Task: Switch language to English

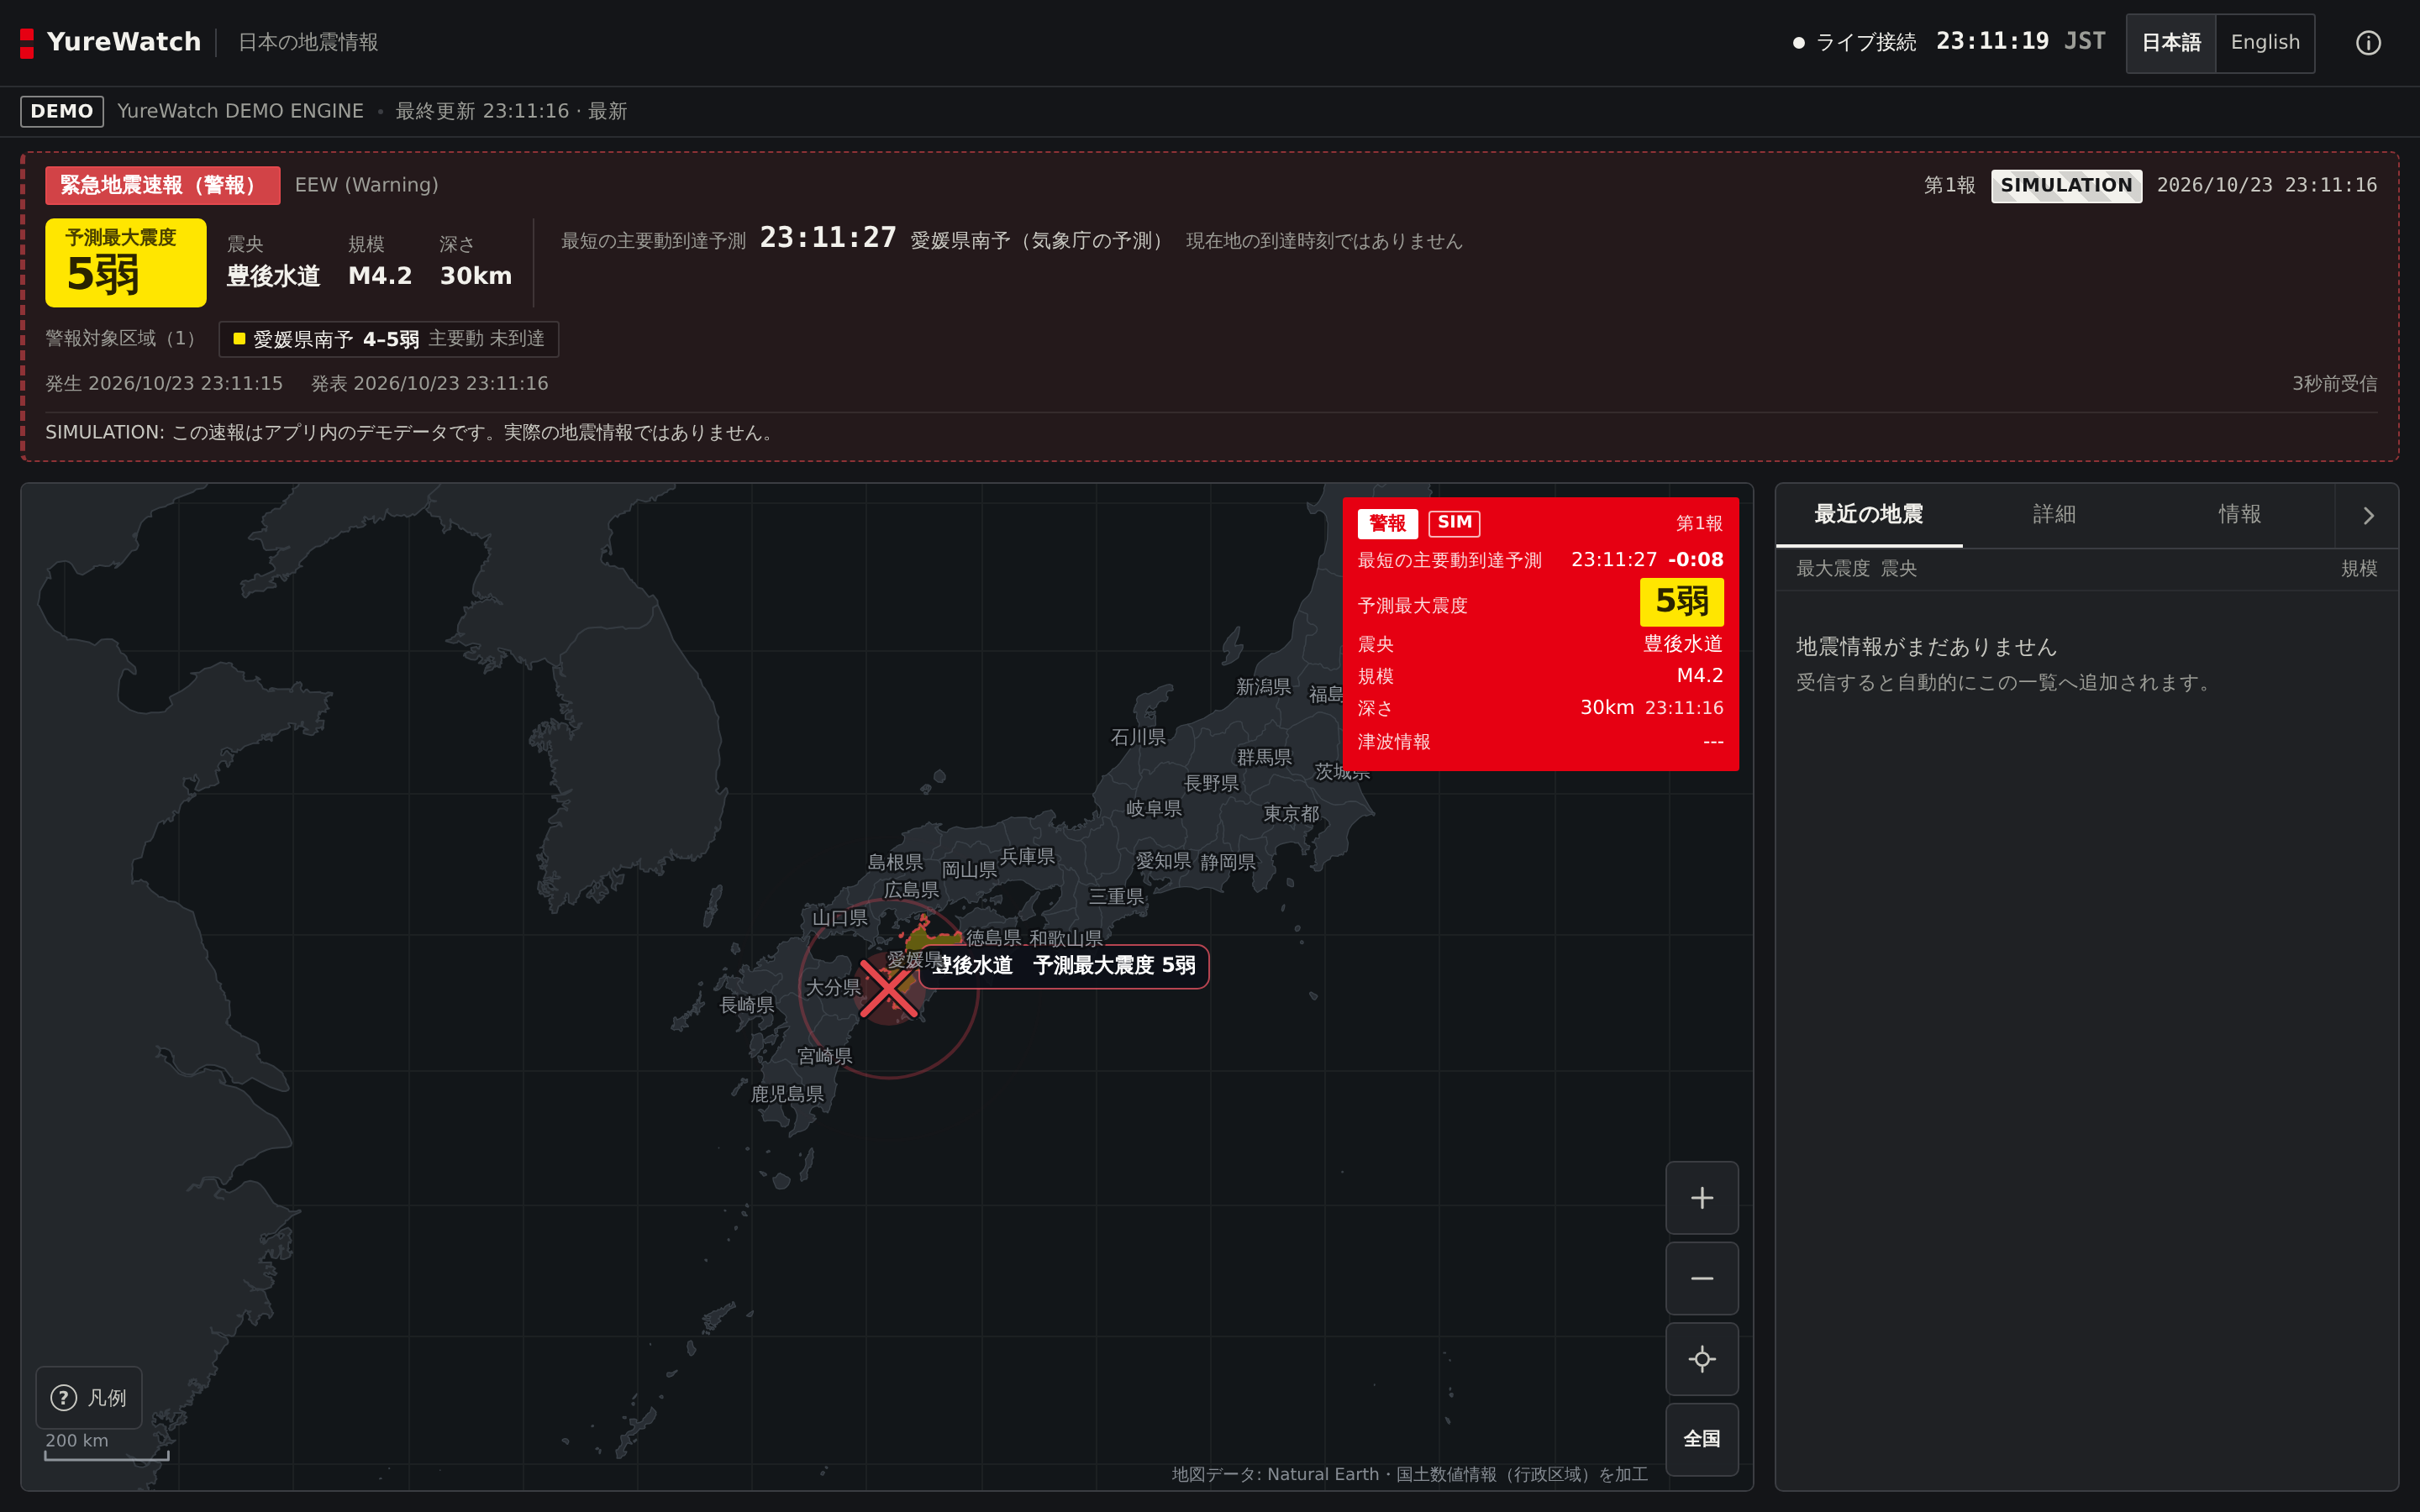Action: (2265, 43)
